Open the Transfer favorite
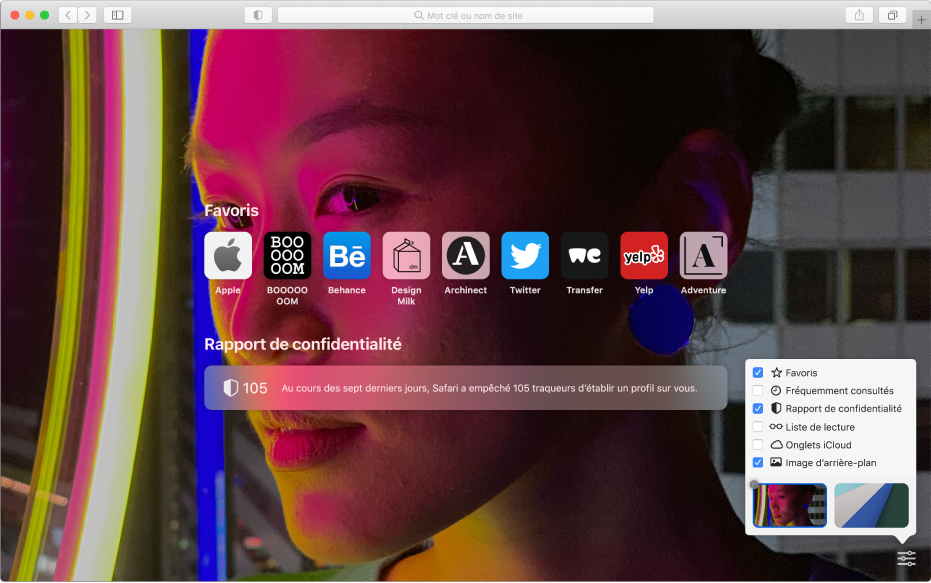Image resolution: width=931 pixels, height=583 pixels. point(584,256)
